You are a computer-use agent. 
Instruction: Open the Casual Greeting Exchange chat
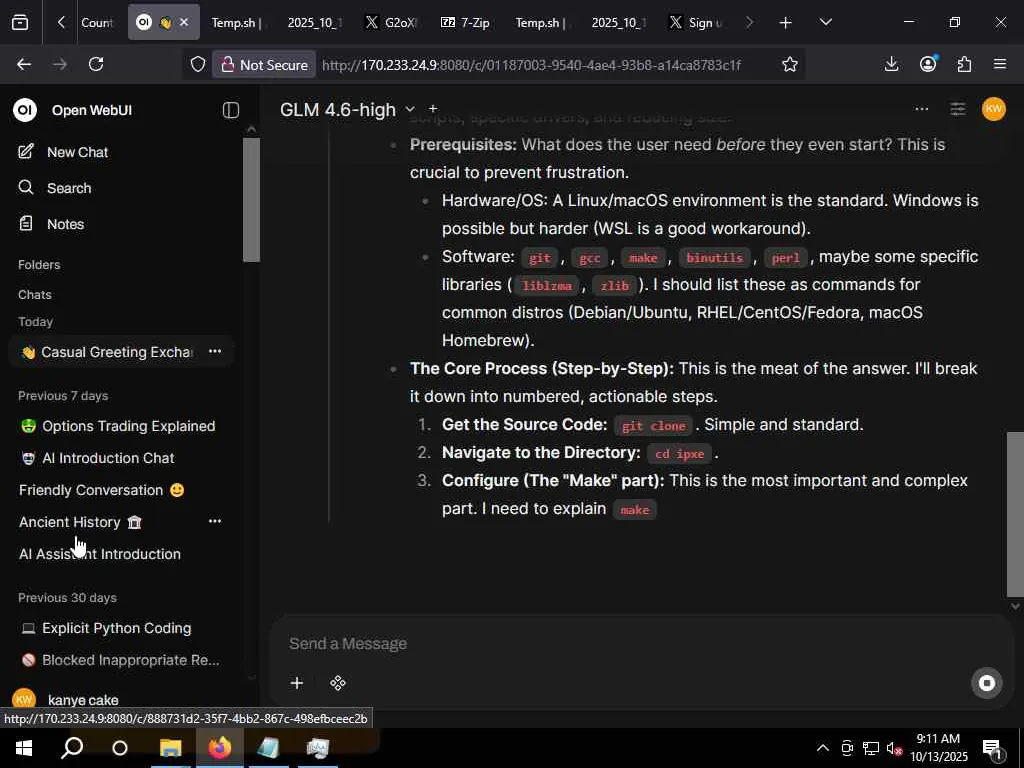point(108,352)
